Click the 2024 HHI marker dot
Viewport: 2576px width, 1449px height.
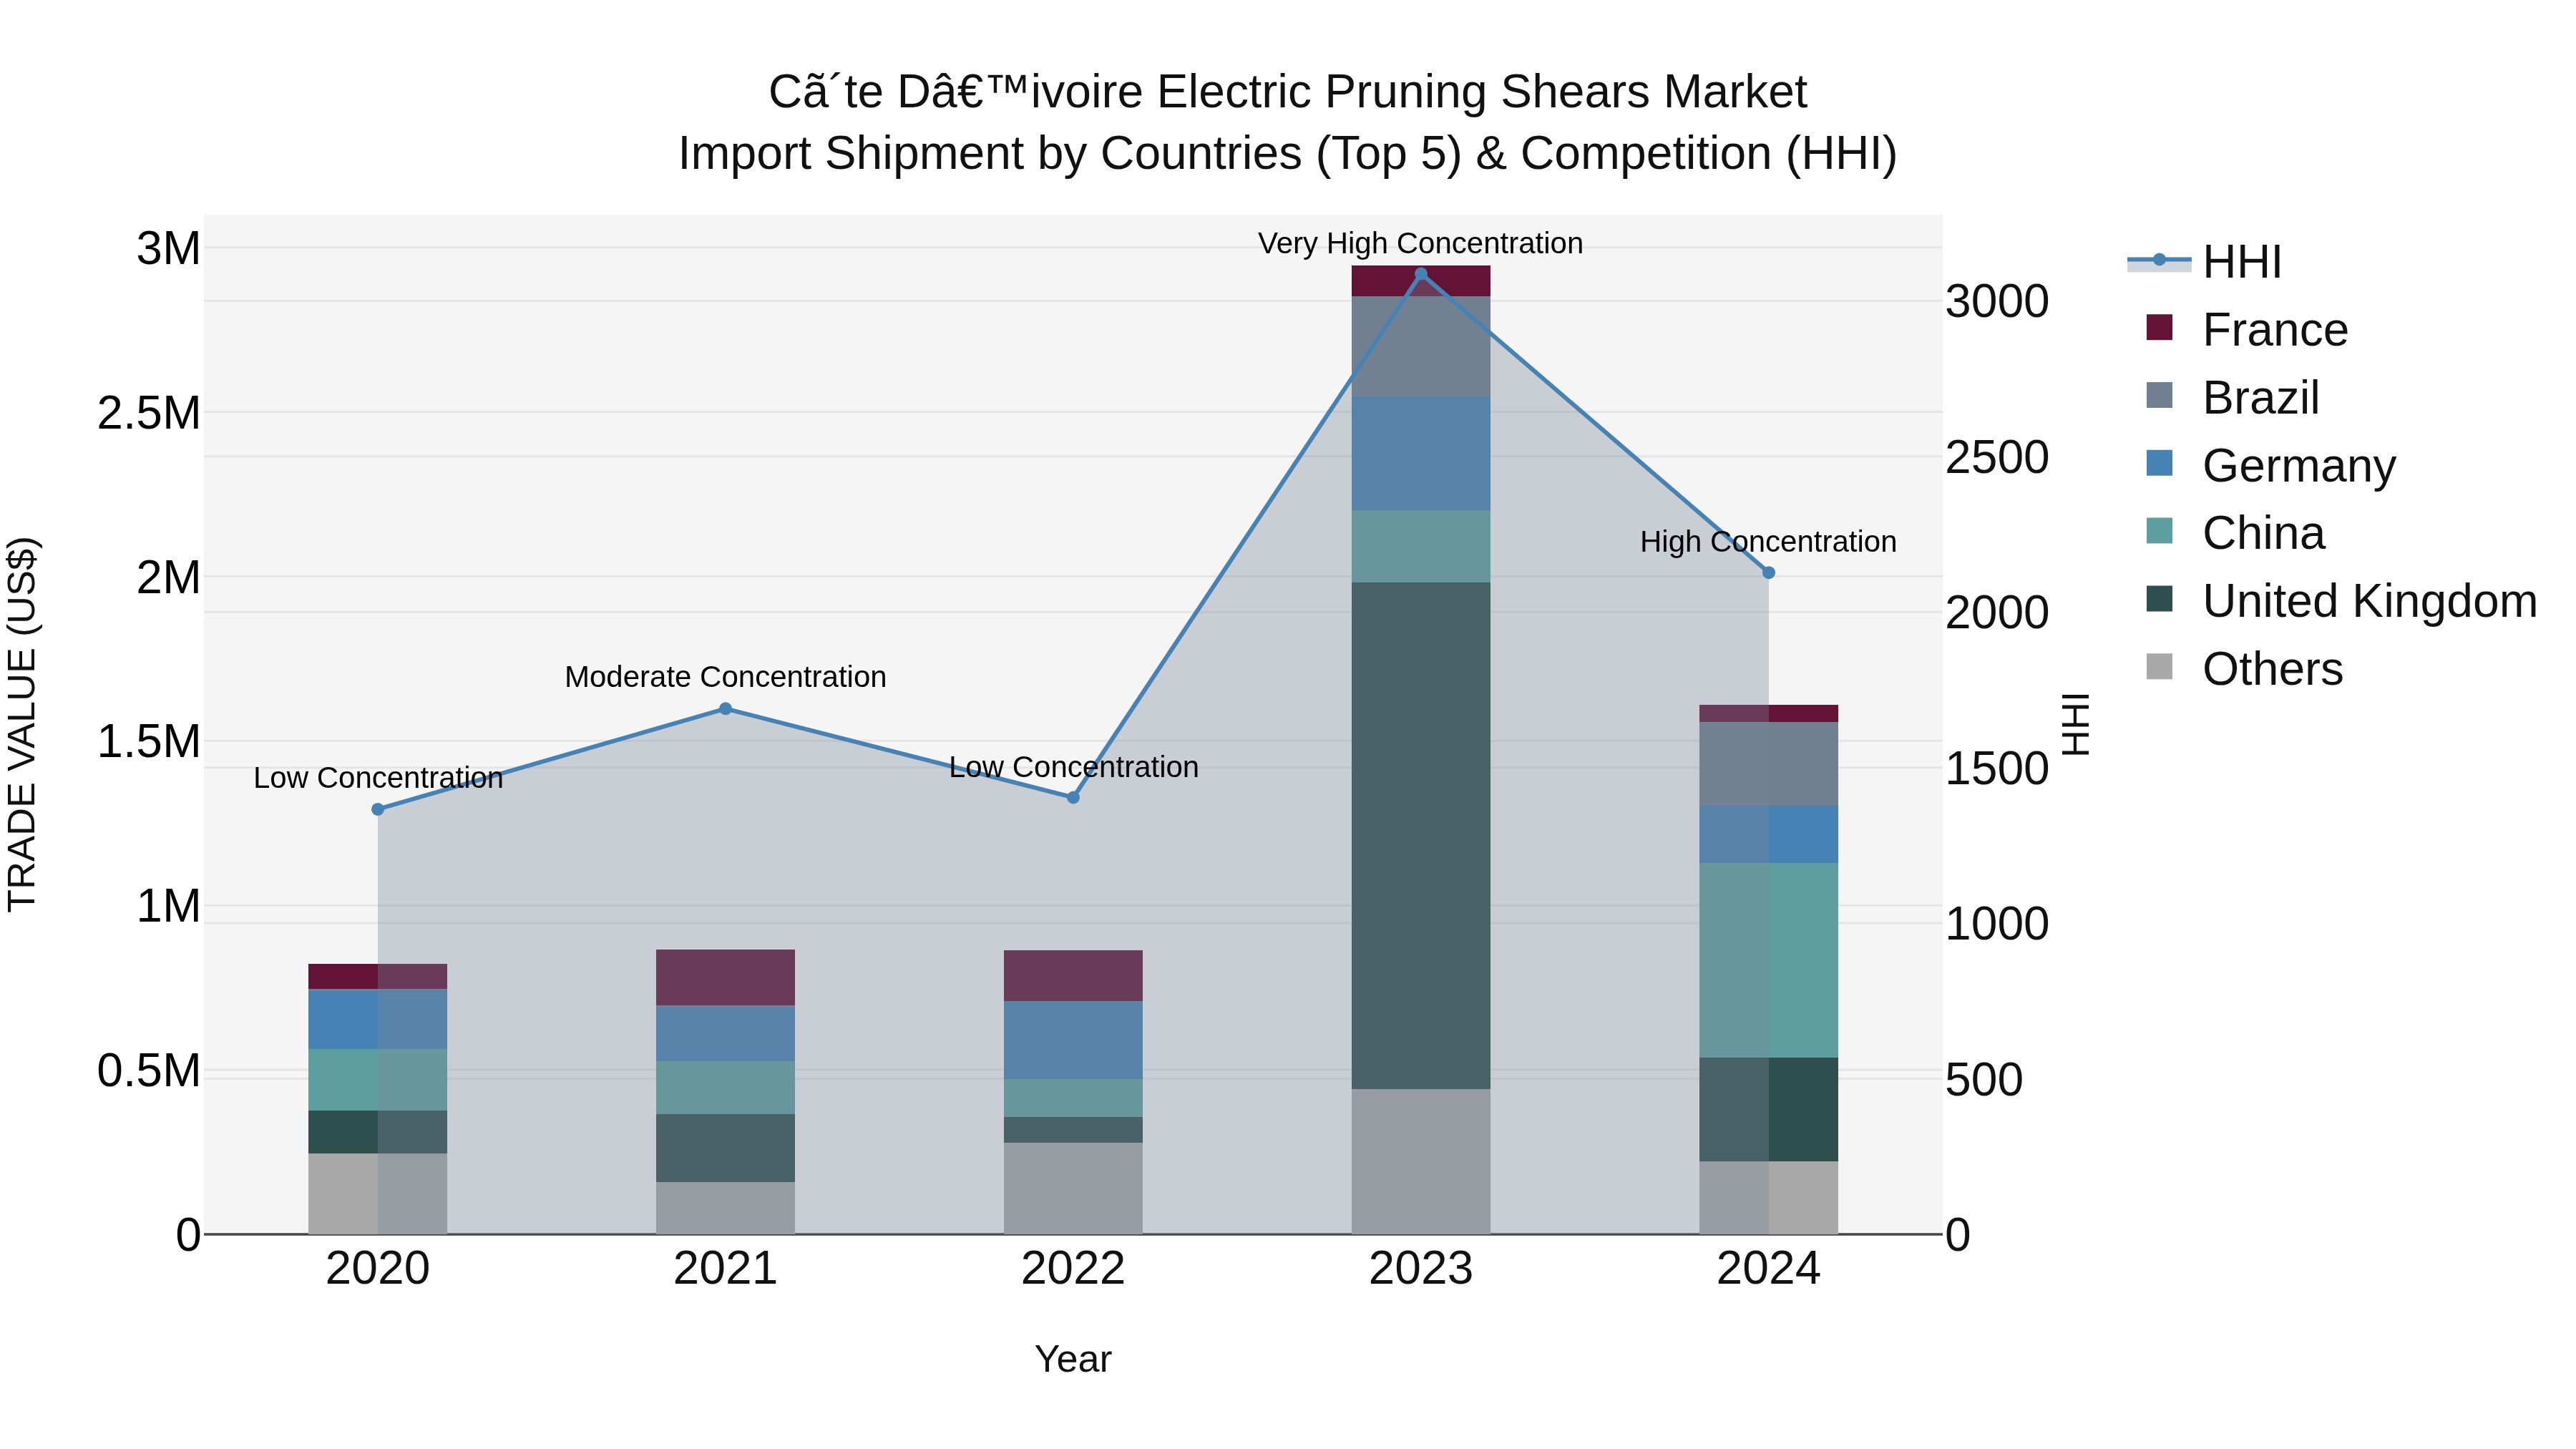tap(1768, 573)
